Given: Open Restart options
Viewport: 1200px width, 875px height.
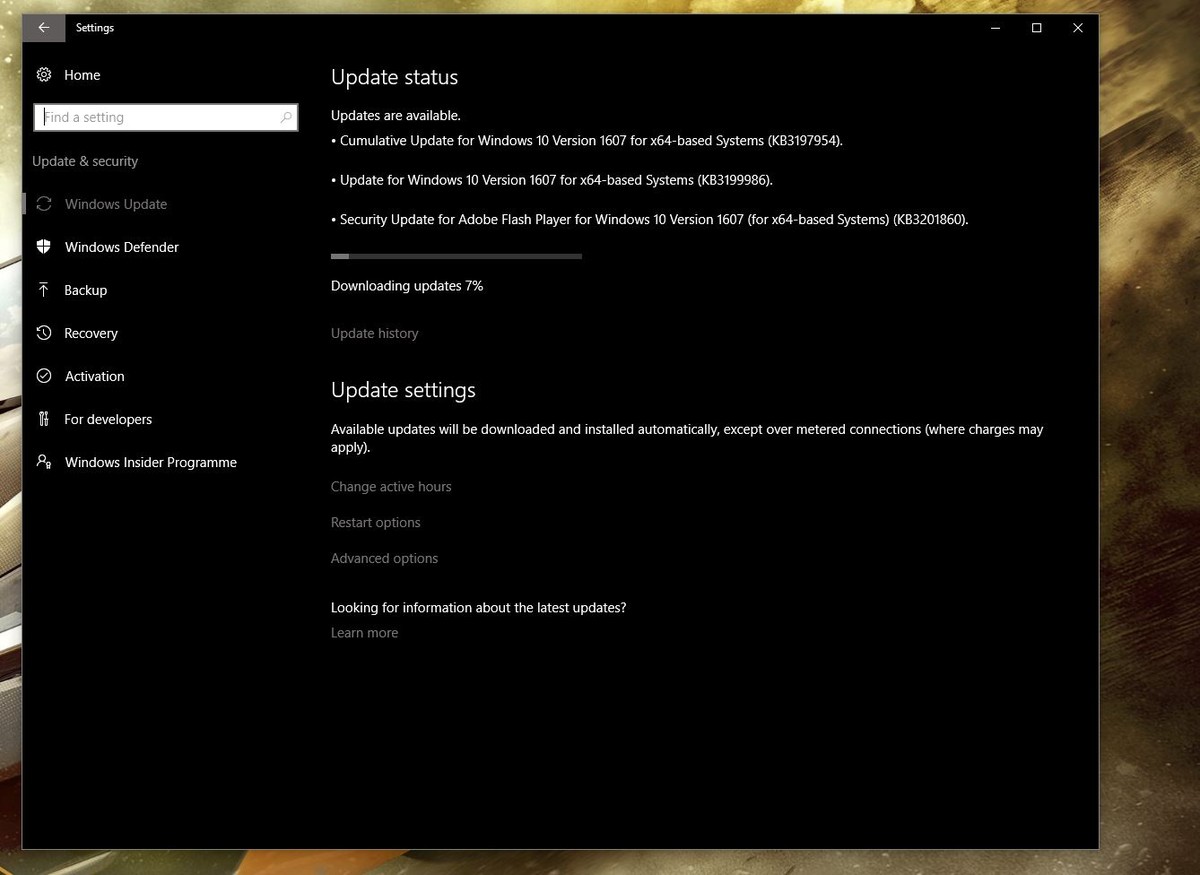Looking at the screenshot, I should coord(375,522).
